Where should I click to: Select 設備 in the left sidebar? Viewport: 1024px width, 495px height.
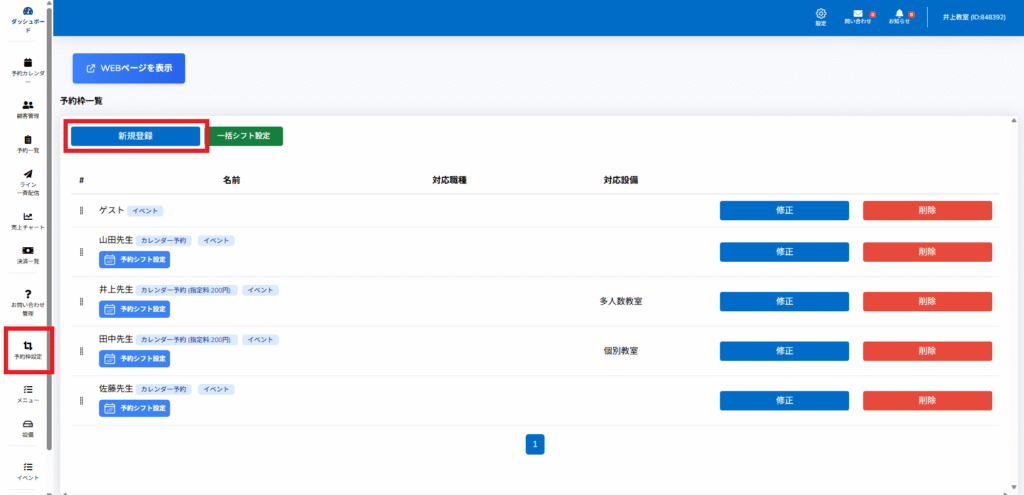[x=28, y=425]
